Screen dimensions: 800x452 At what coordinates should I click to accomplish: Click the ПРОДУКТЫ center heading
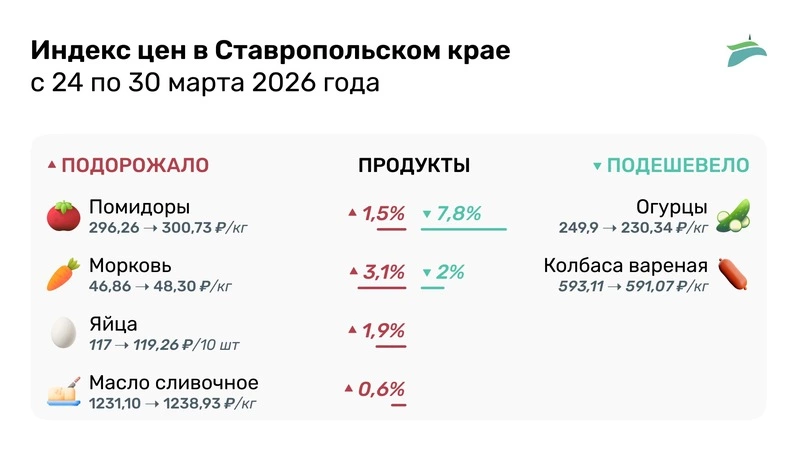pyautogui.click(x=414, y=165)
